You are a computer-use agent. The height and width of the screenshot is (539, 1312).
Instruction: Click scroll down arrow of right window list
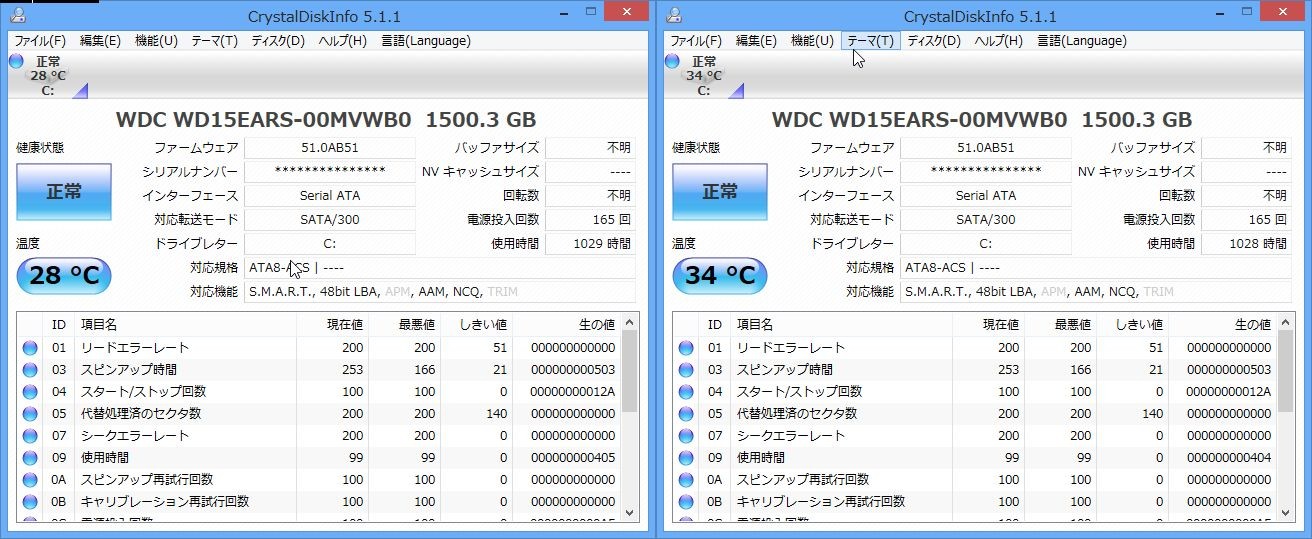[1285, 511]
